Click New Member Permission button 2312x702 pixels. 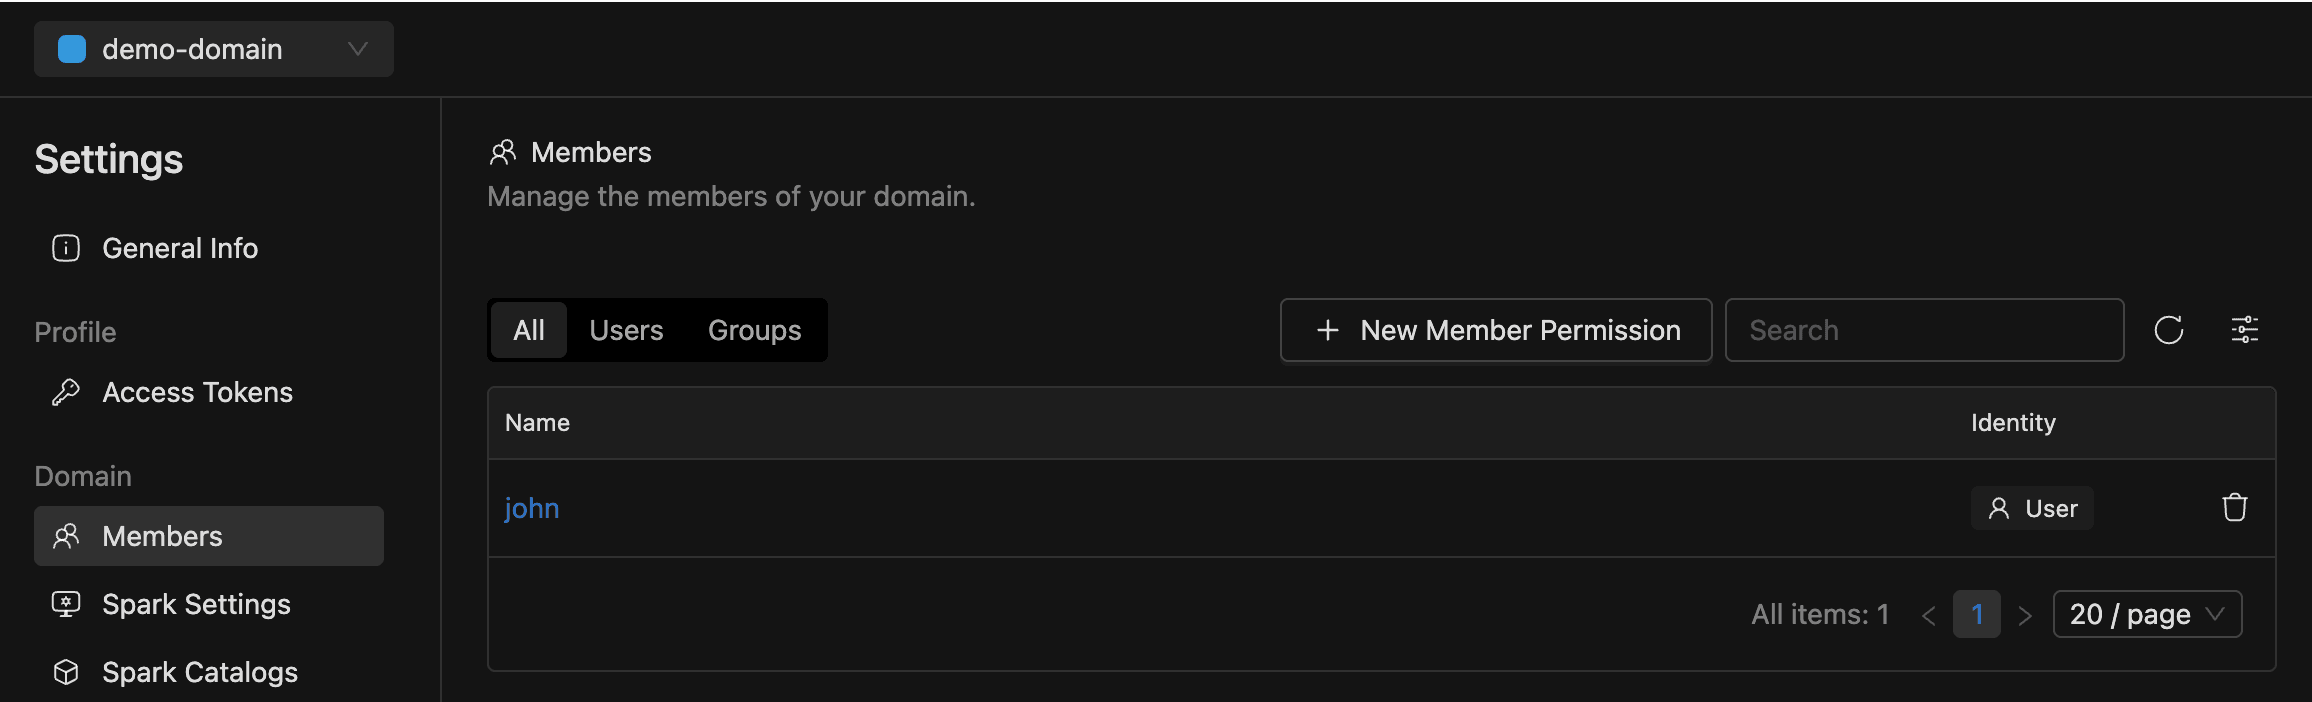(1496, 330)
